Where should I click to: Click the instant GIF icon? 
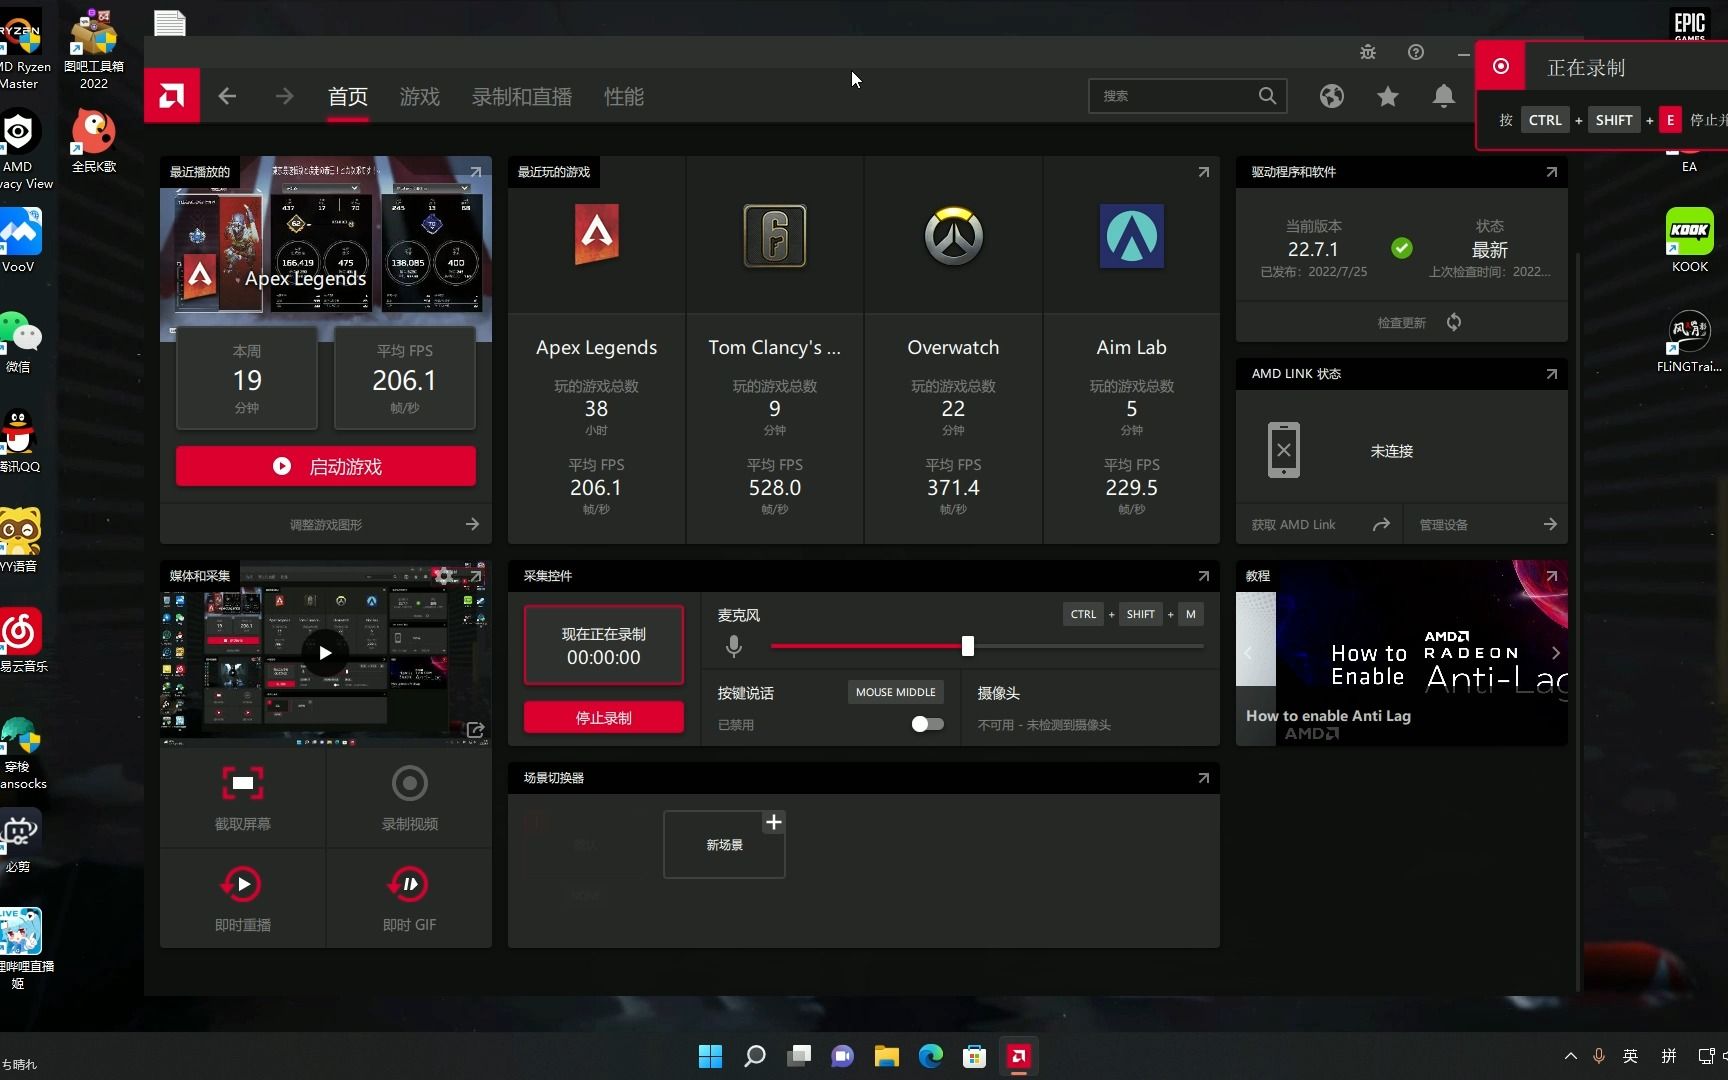(x=409, y=884)
